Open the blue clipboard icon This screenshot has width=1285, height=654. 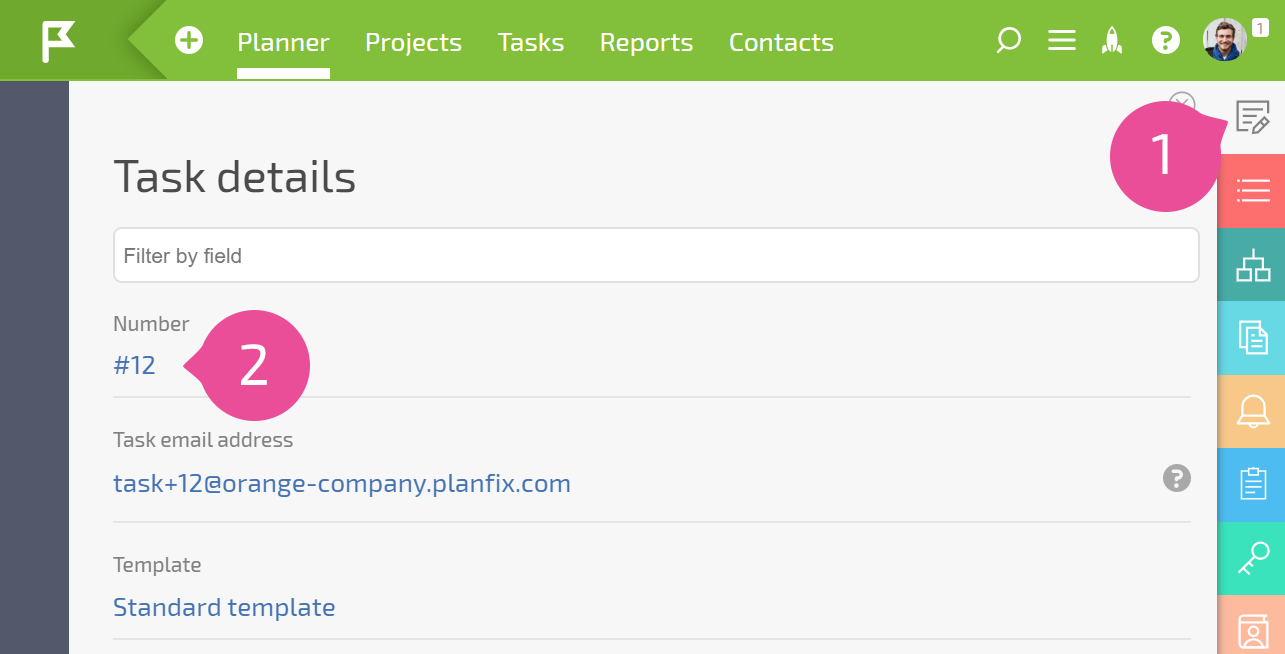pyautogui.click(x=1252, y=484)
